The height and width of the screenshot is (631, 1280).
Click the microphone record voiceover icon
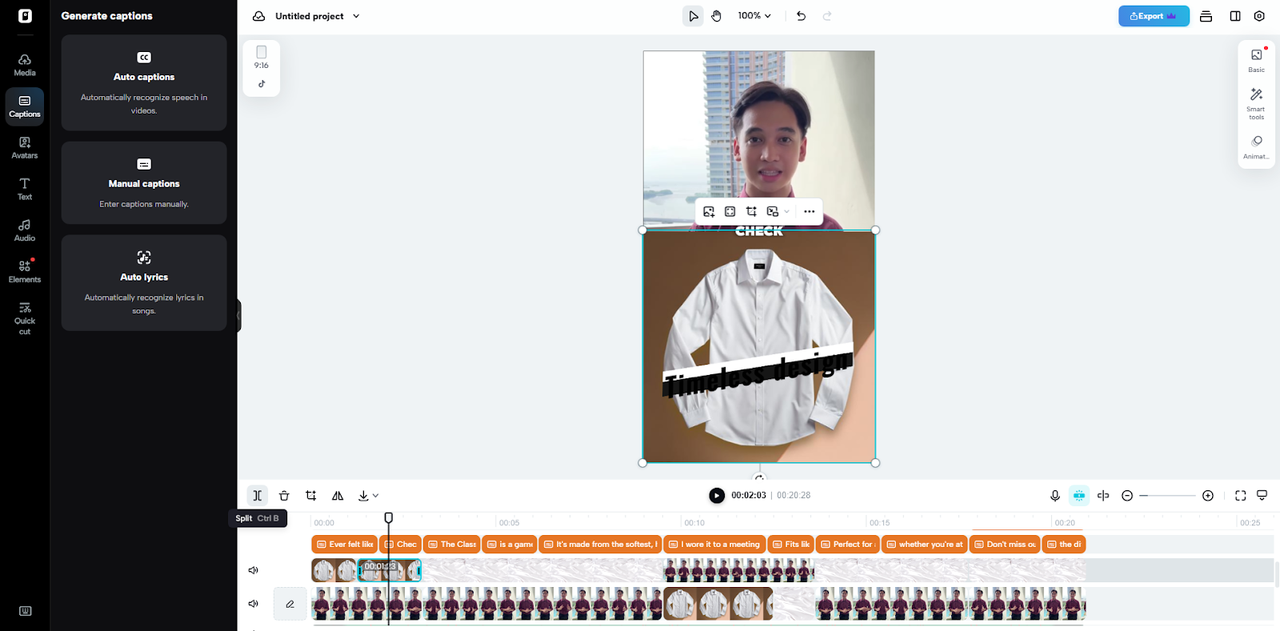tap(1055, 495)
